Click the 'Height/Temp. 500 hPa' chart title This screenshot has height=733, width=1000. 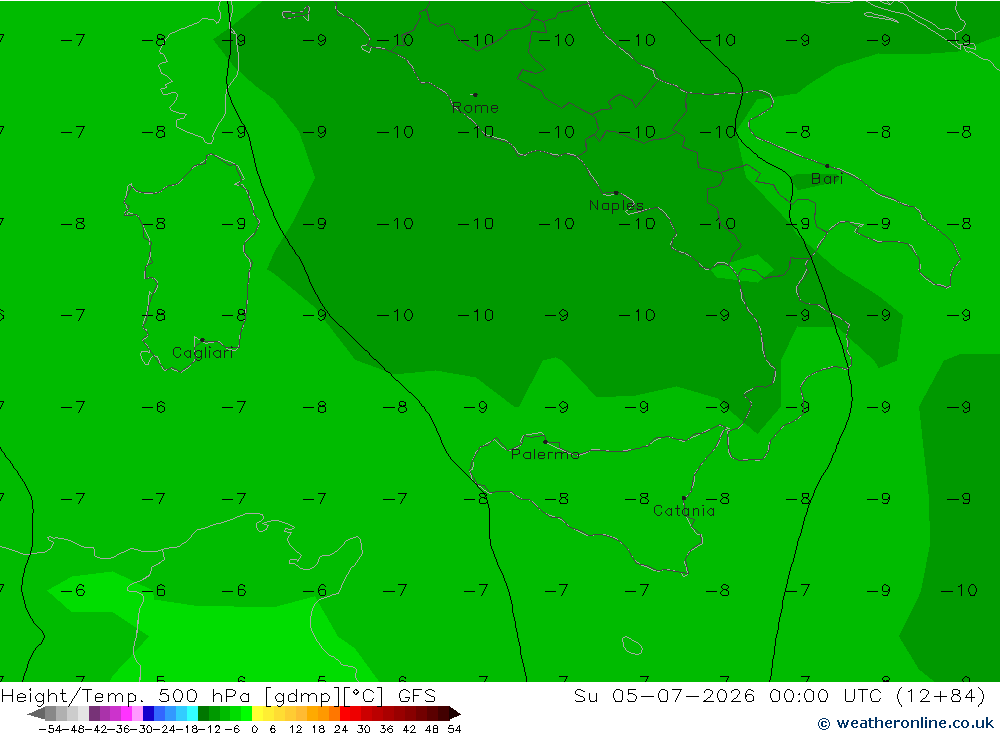click(126, 695)
